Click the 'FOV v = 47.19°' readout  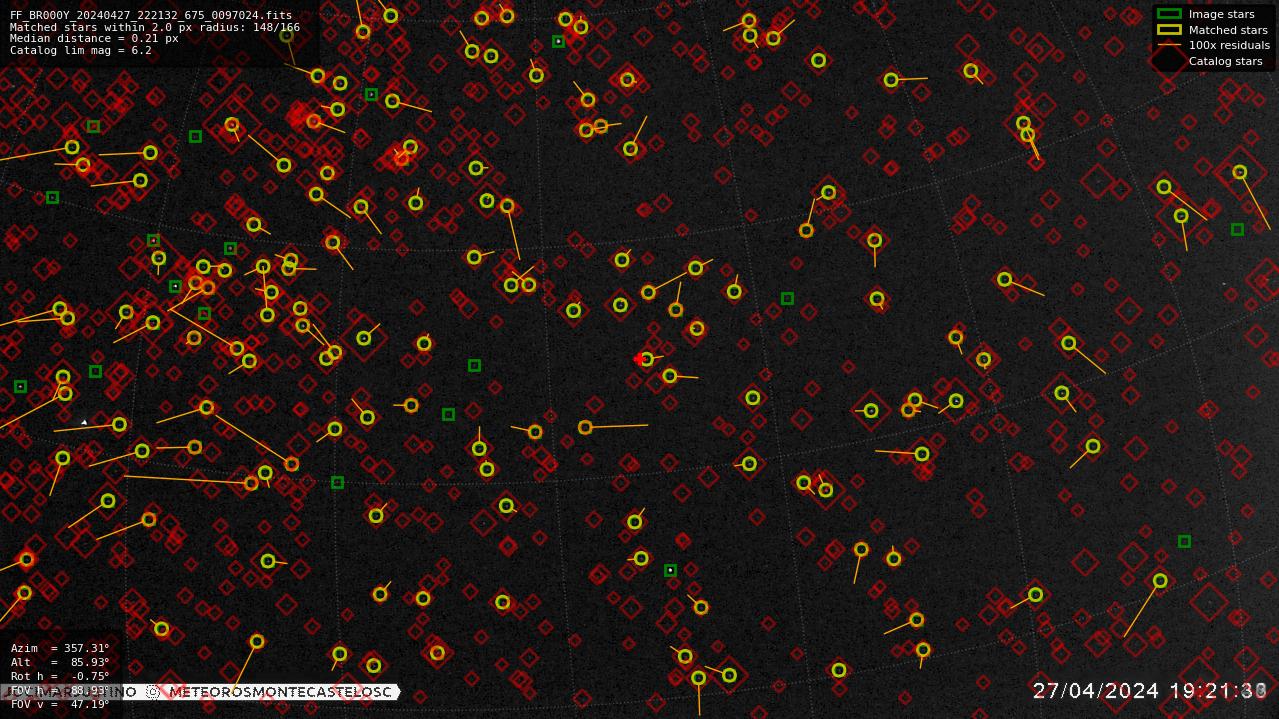[60, 704]
